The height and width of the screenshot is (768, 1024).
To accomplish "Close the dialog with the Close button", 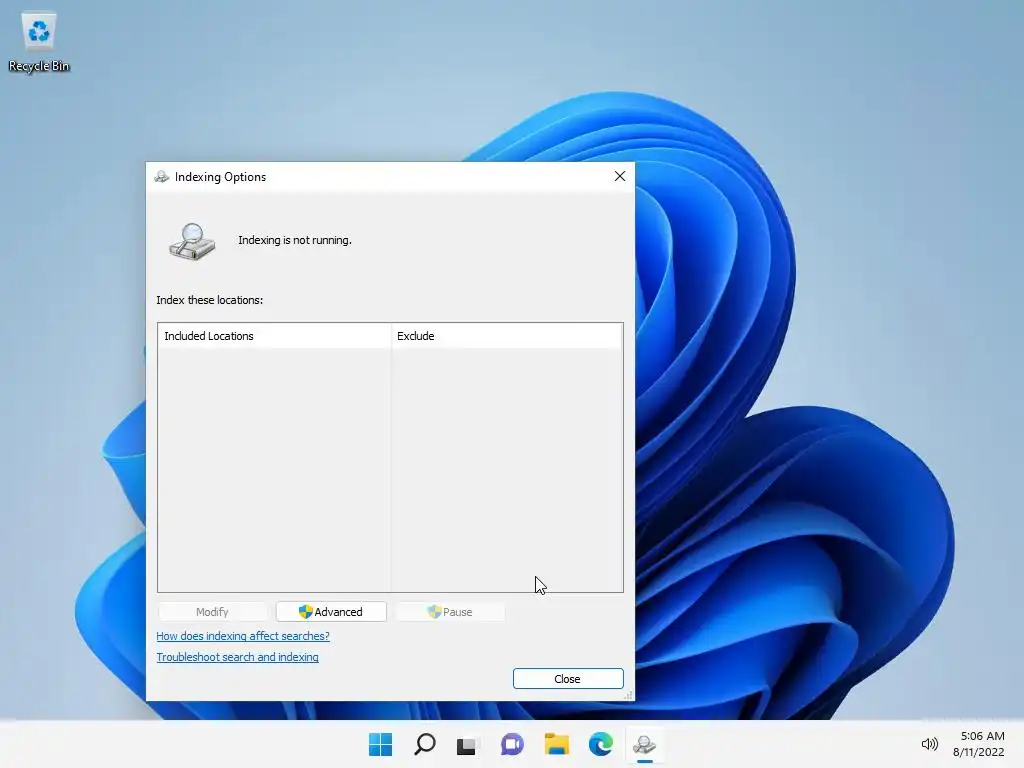I will (568, 679).
